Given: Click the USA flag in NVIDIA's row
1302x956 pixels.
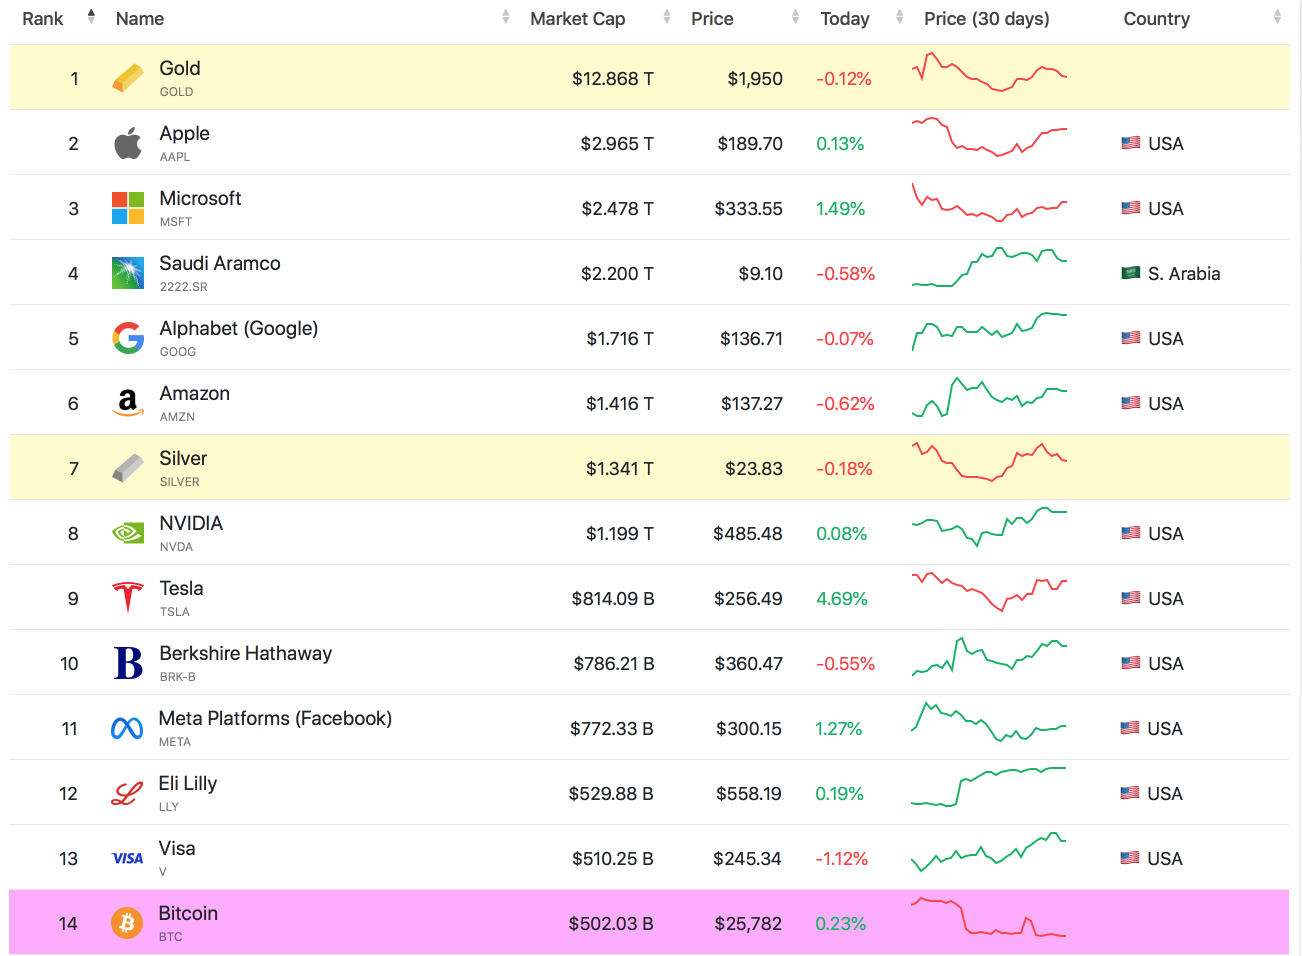Looking at the screenshot, I should [1131, 533].
